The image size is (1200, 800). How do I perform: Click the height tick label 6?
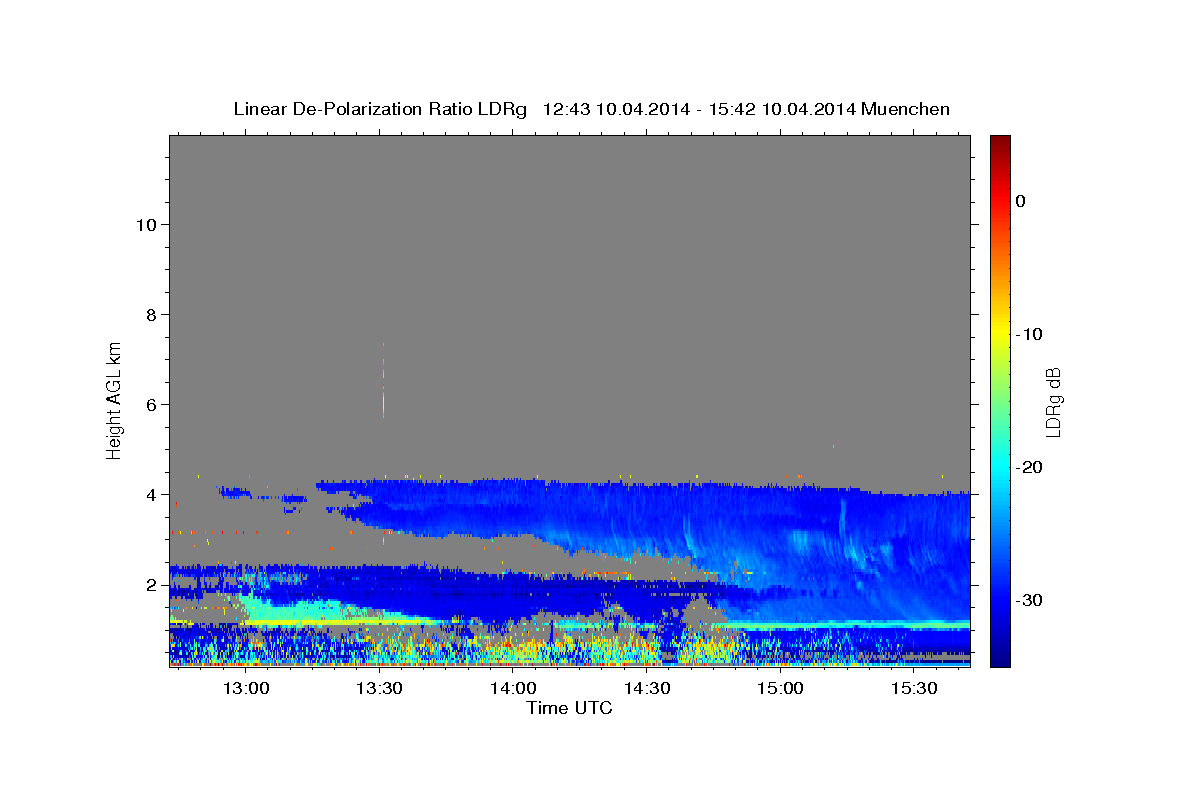pyautogui.click(x=152, y=405)
